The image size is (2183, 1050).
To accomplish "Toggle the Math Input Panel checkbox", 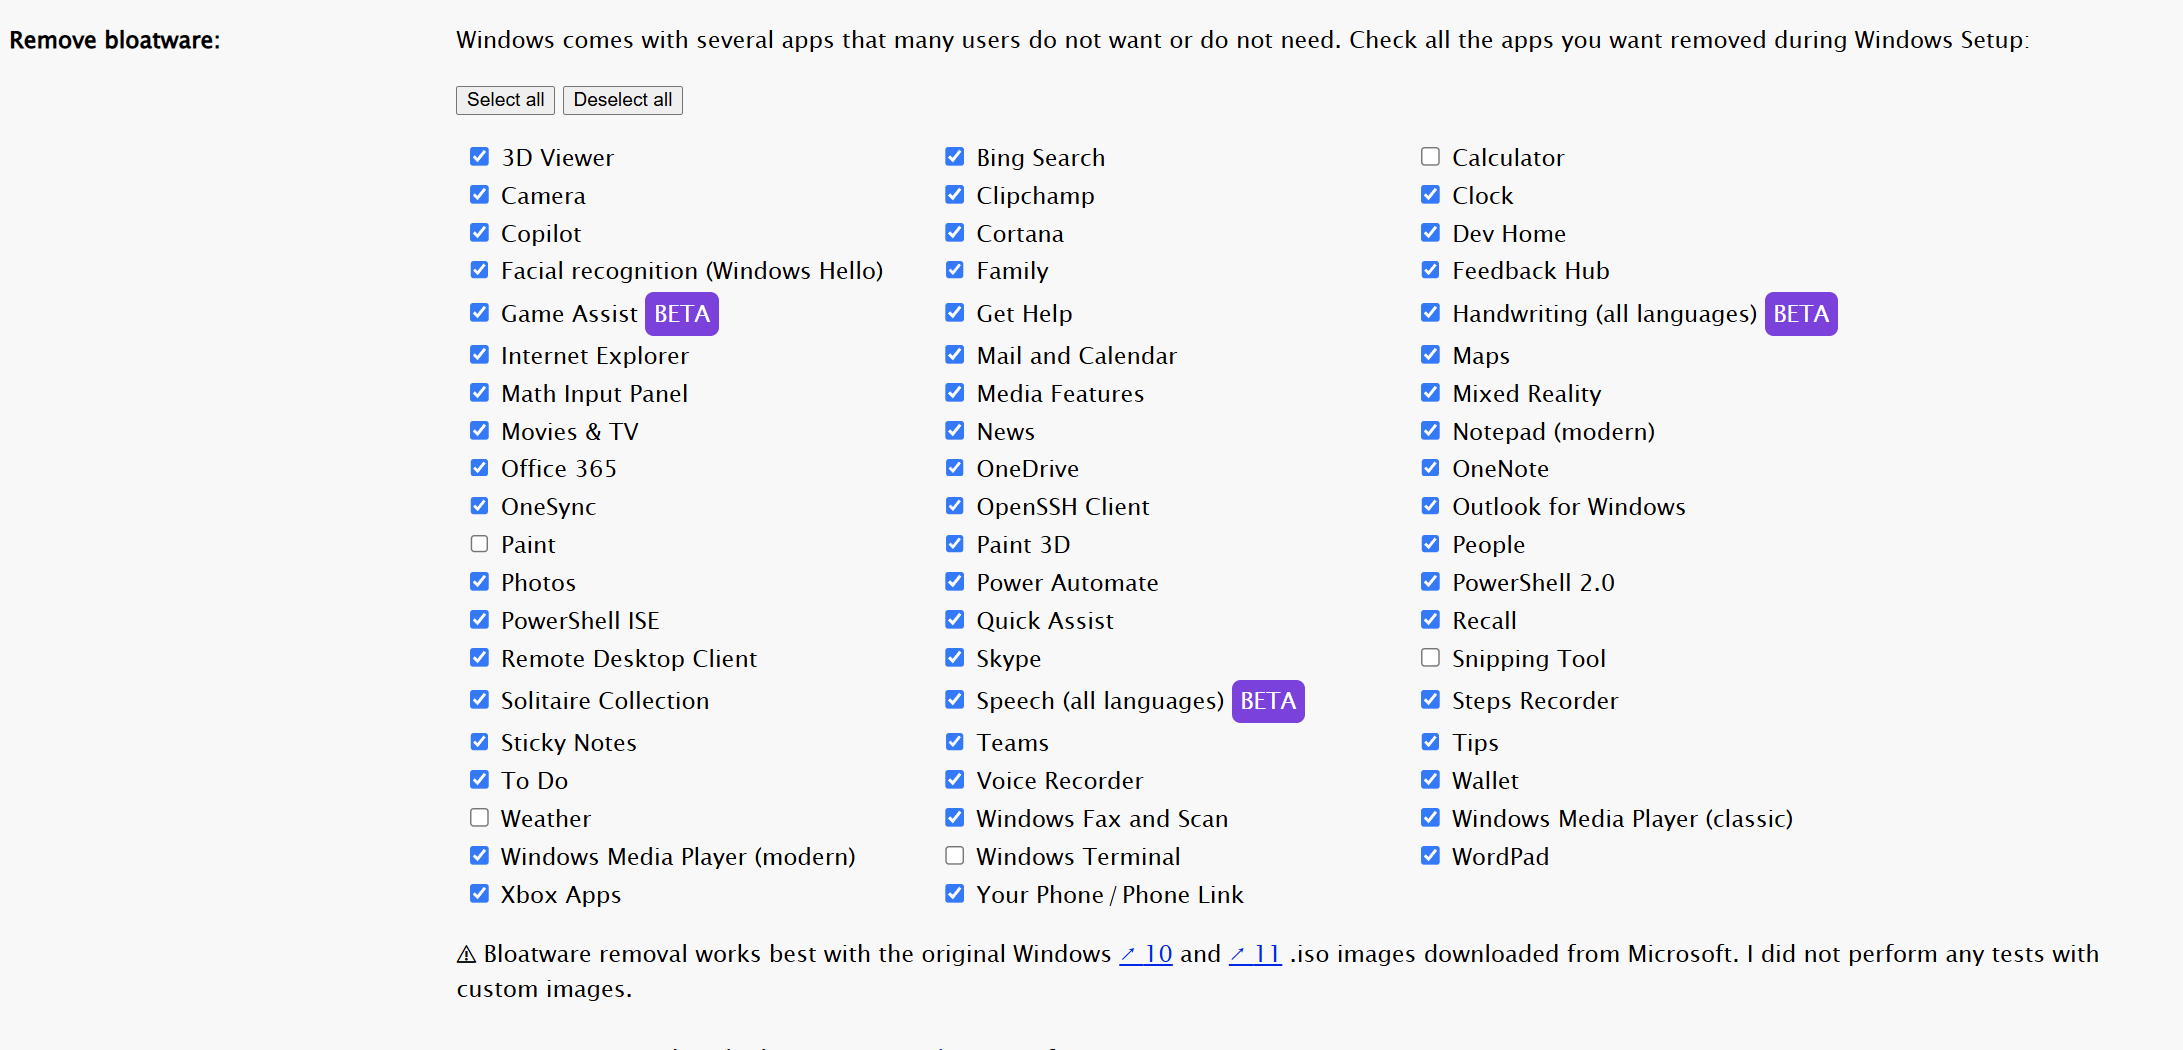I will click(x=480, y=393).
